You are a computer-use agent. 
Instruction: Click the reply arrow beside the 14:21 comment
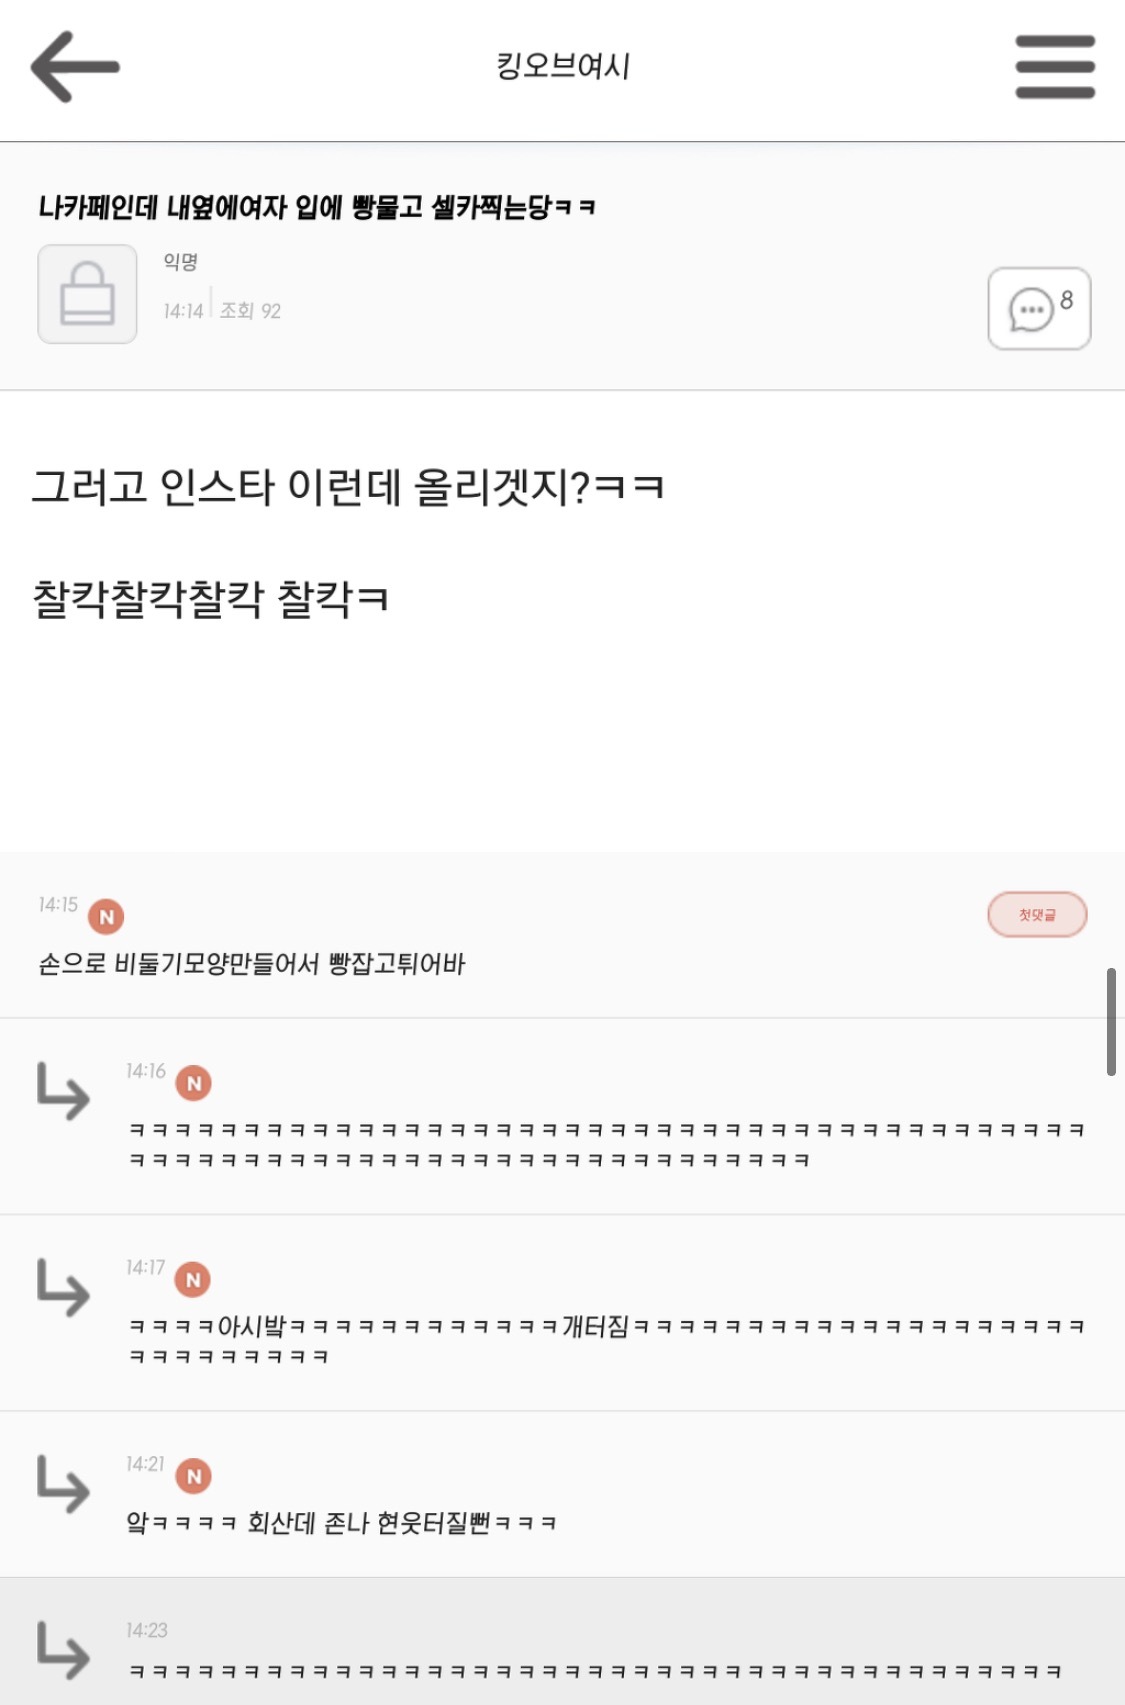point(62,1484)
